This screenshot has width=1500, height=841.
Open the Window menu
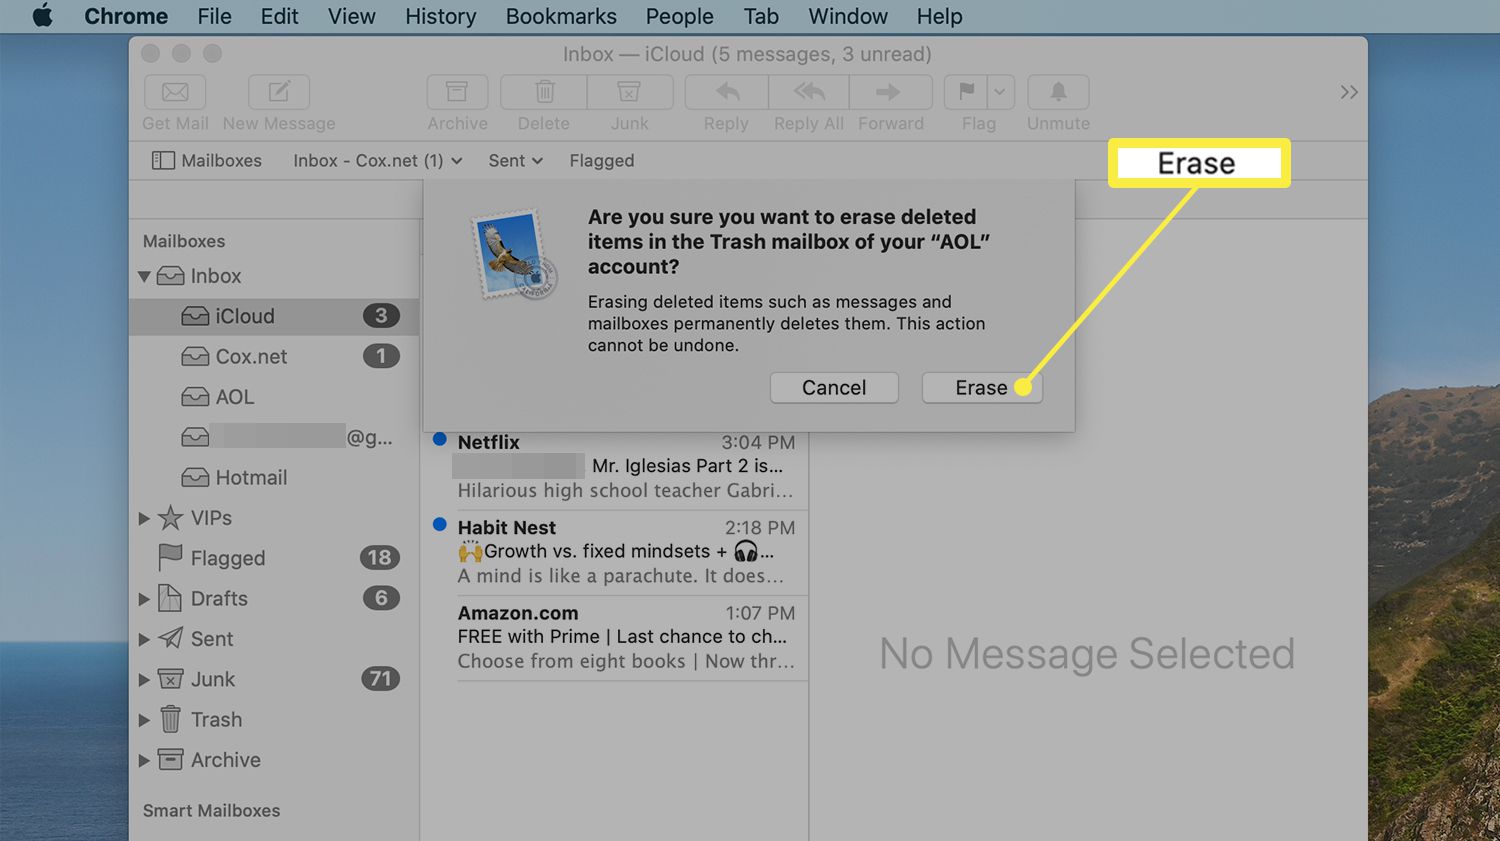pos(848,16)
